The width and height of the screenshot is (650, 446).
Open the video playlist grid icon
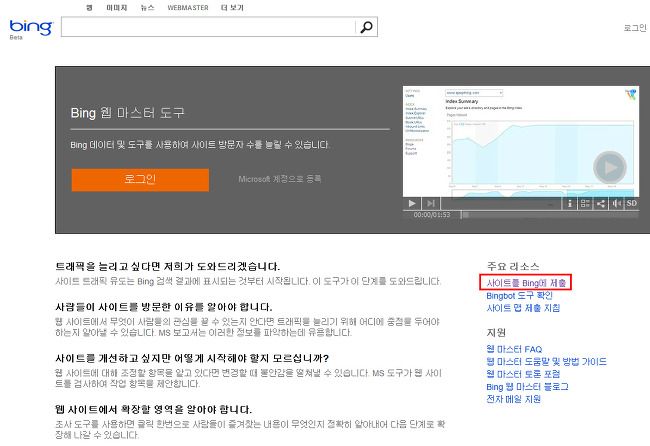(x=585, y=204)
